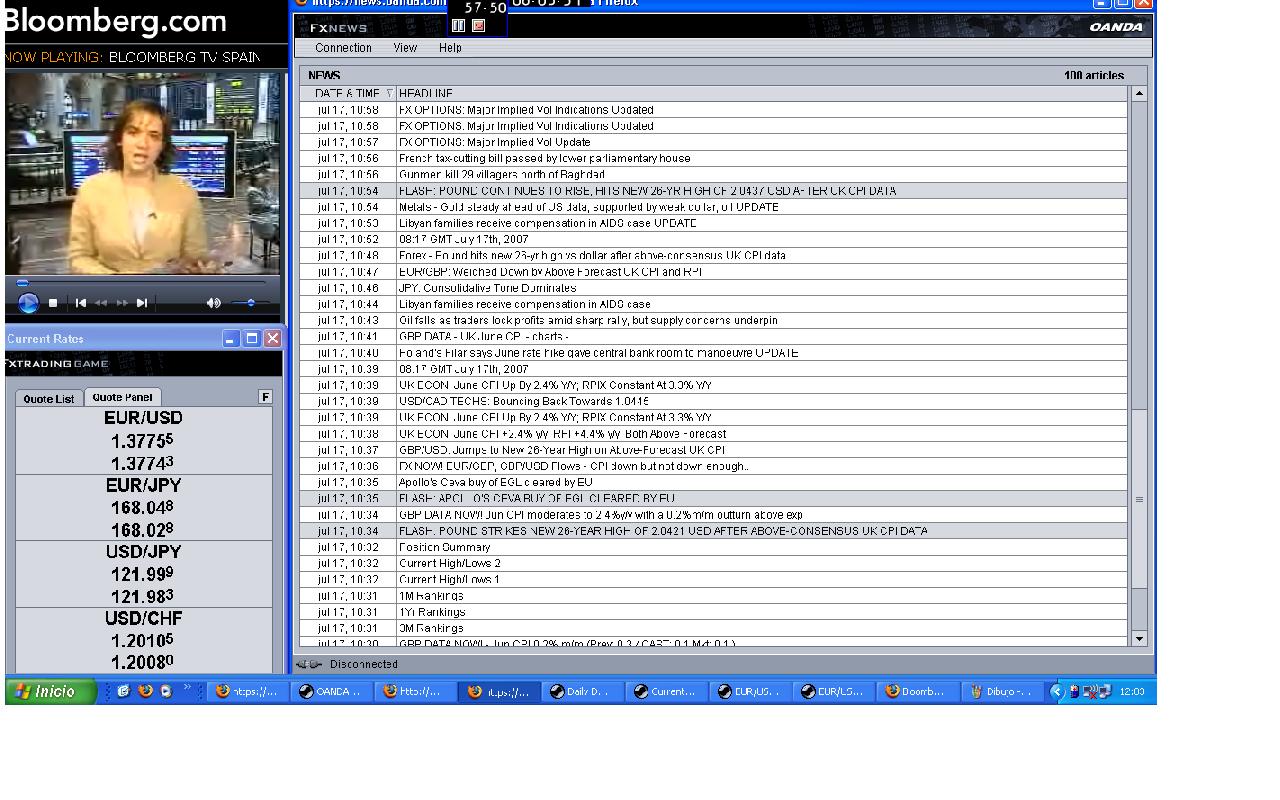Open the JPY Consolidative Tone Dominates headline

[713, 288]
